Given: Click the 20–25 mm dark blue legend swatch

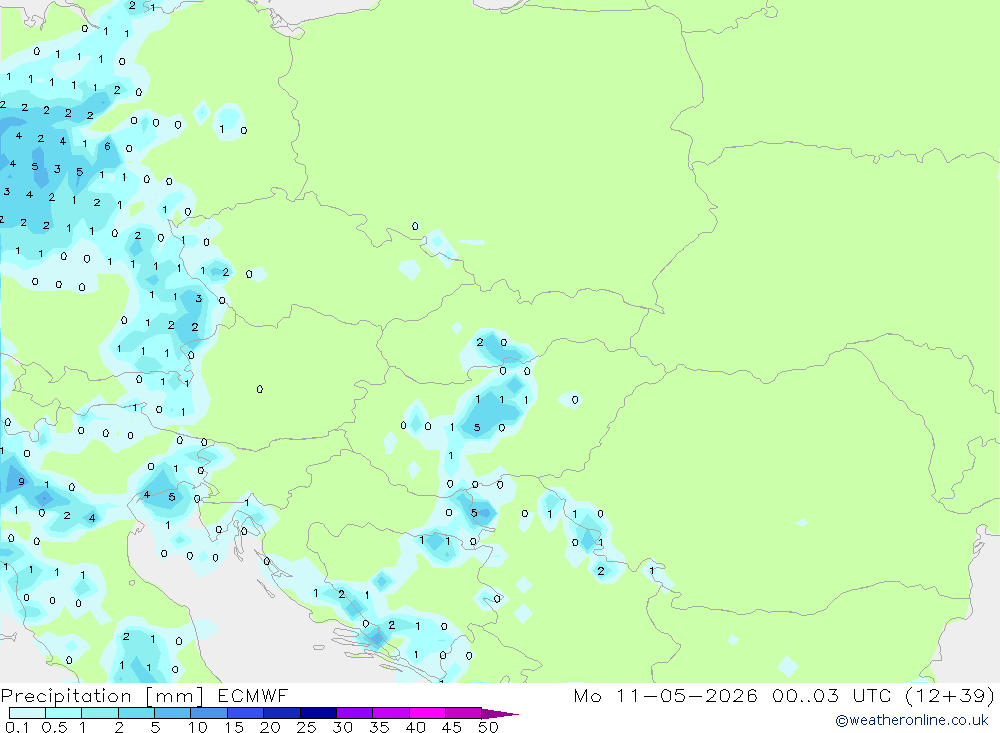Looking at the screenshot, I should click(x=282, y=713).
